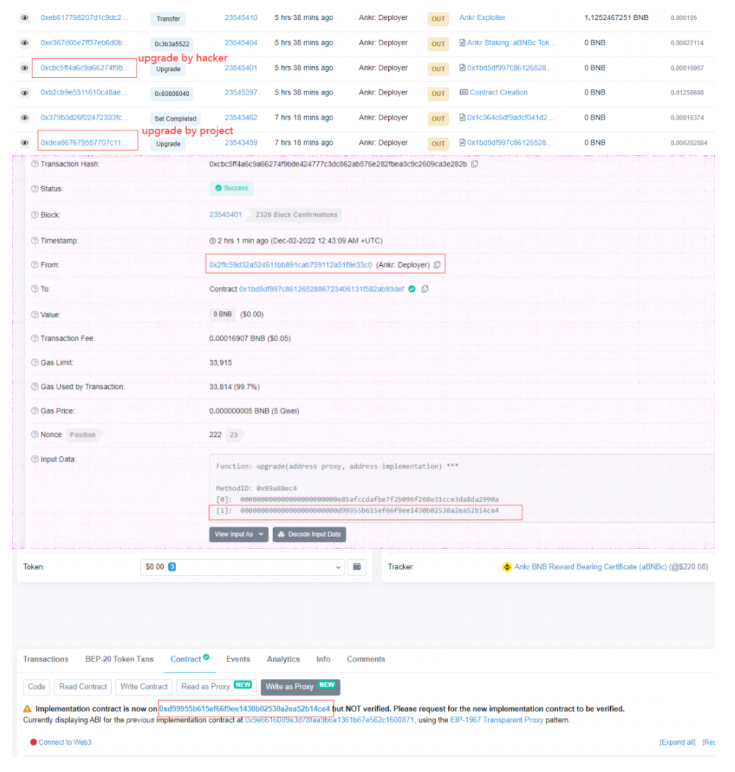Screen dimensions: 735x772
Task: Open the Ankr Staking: aBNBc Tok... link
Action: coord(511,42)
